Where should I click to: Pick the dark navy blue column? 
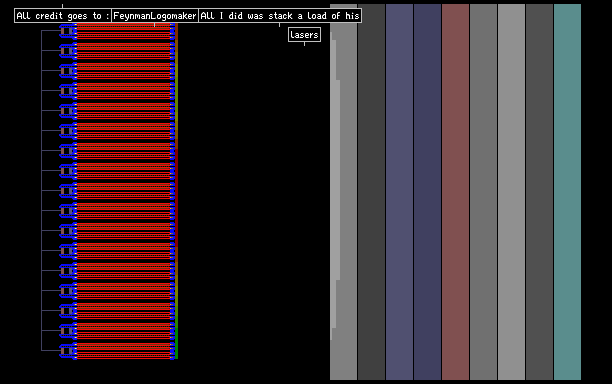tap(427, 192)
